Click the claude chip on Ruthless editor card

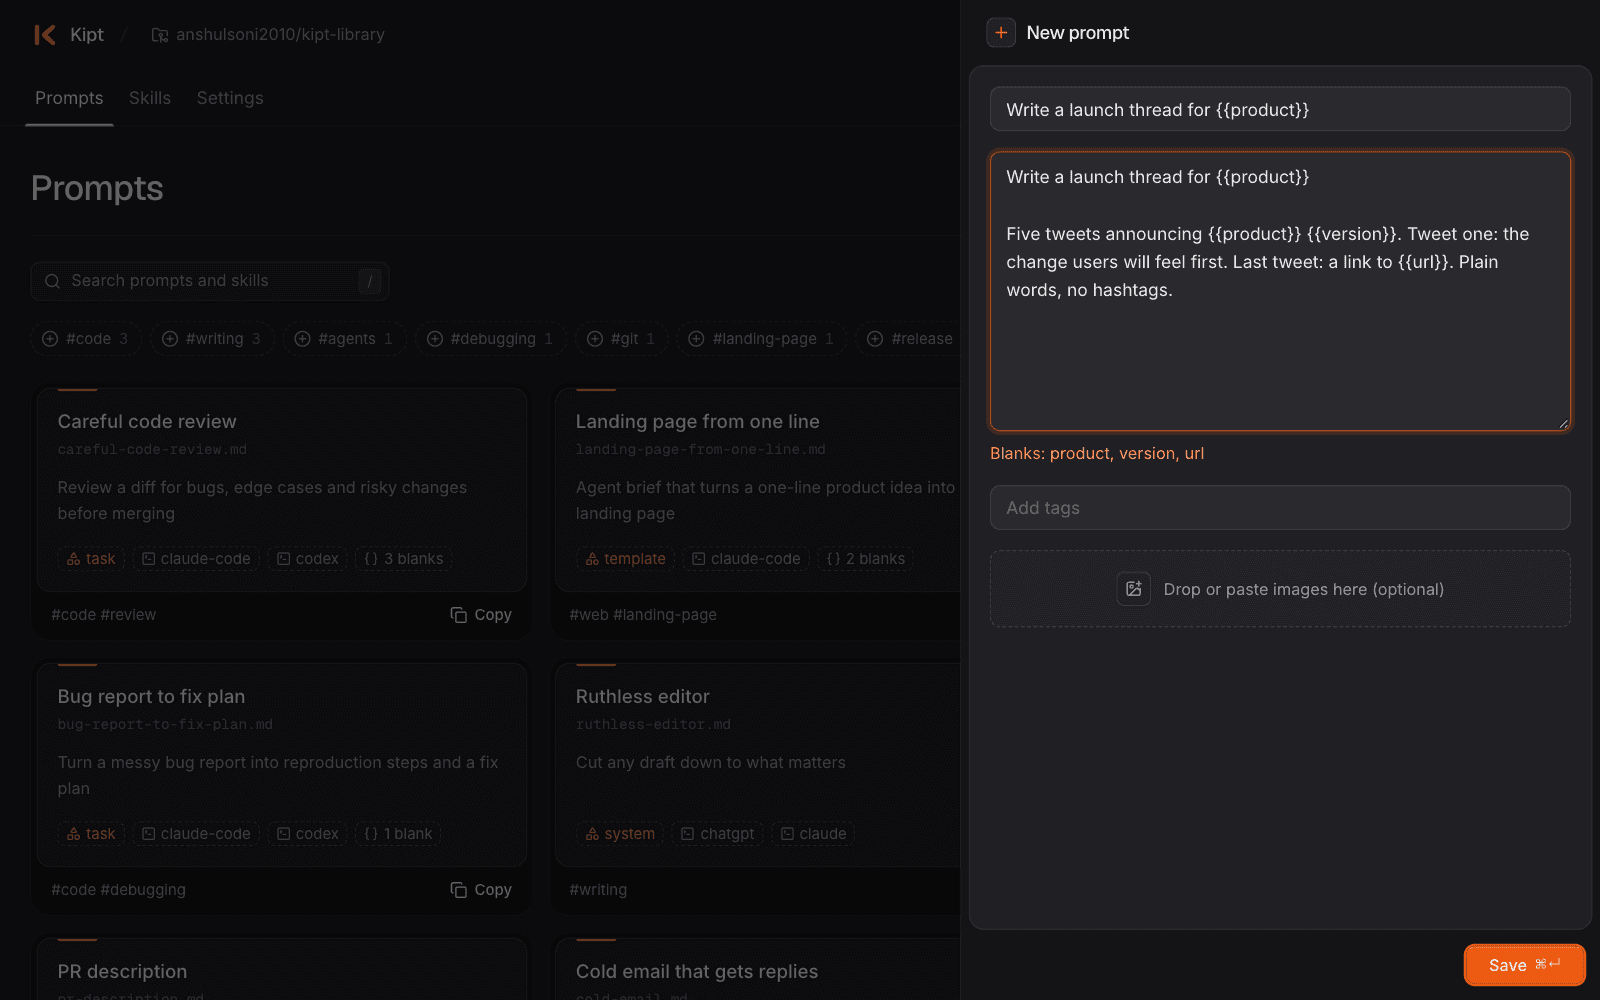click(x=814, y=834)
